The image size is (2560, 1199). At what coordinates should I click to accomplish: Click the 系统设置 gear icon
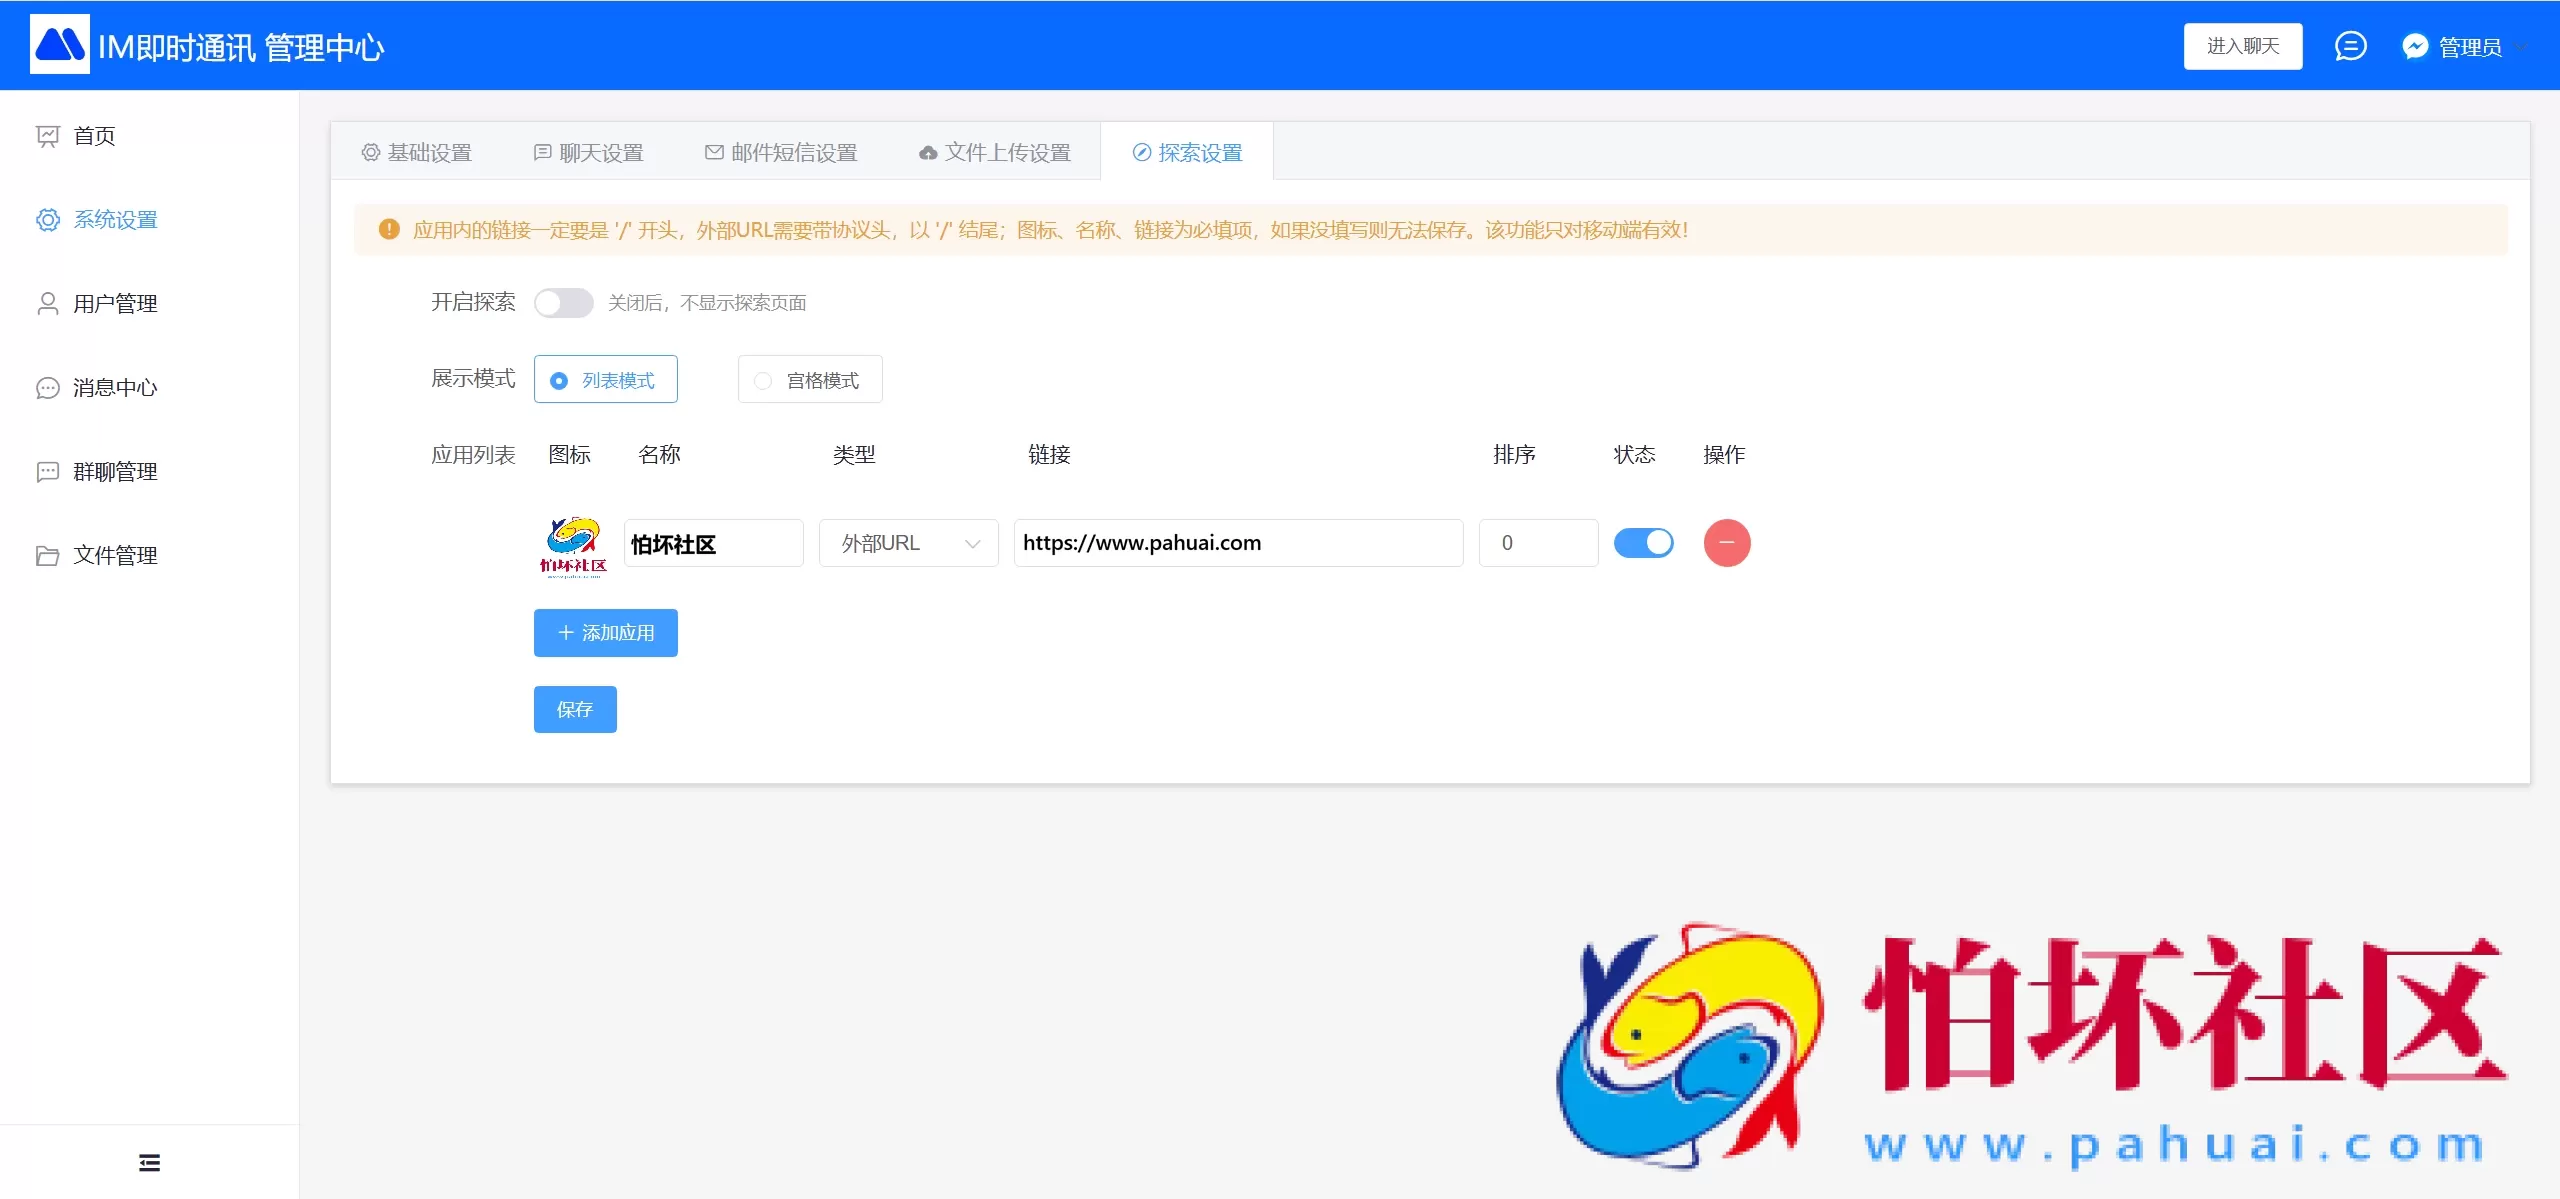(49, 220)
